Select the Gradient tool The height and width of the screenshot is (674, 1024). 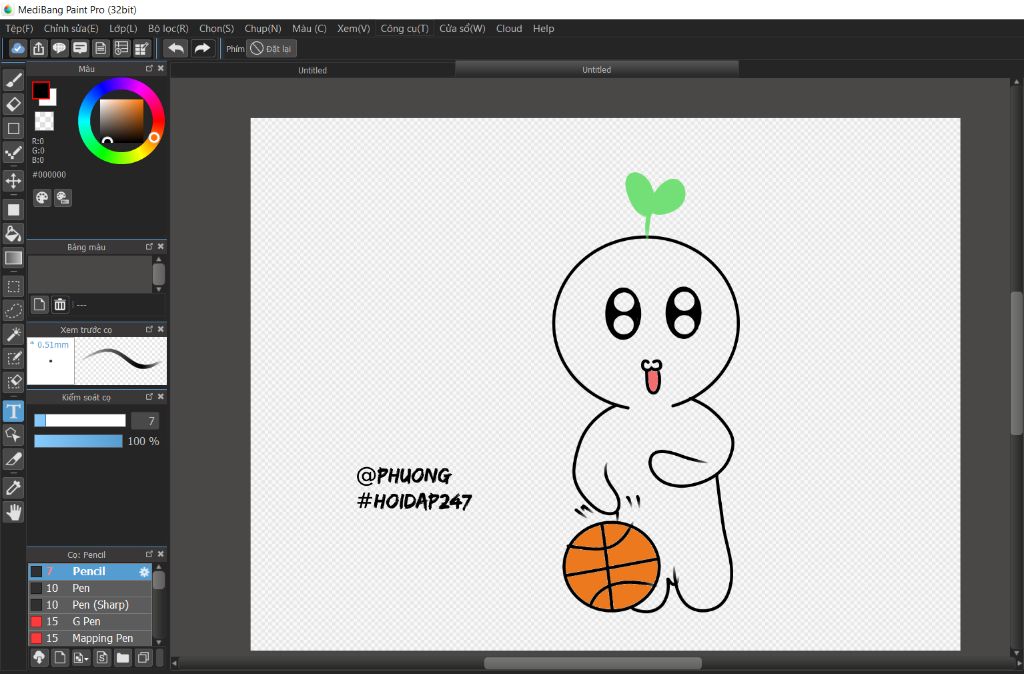tap(13, 258)
